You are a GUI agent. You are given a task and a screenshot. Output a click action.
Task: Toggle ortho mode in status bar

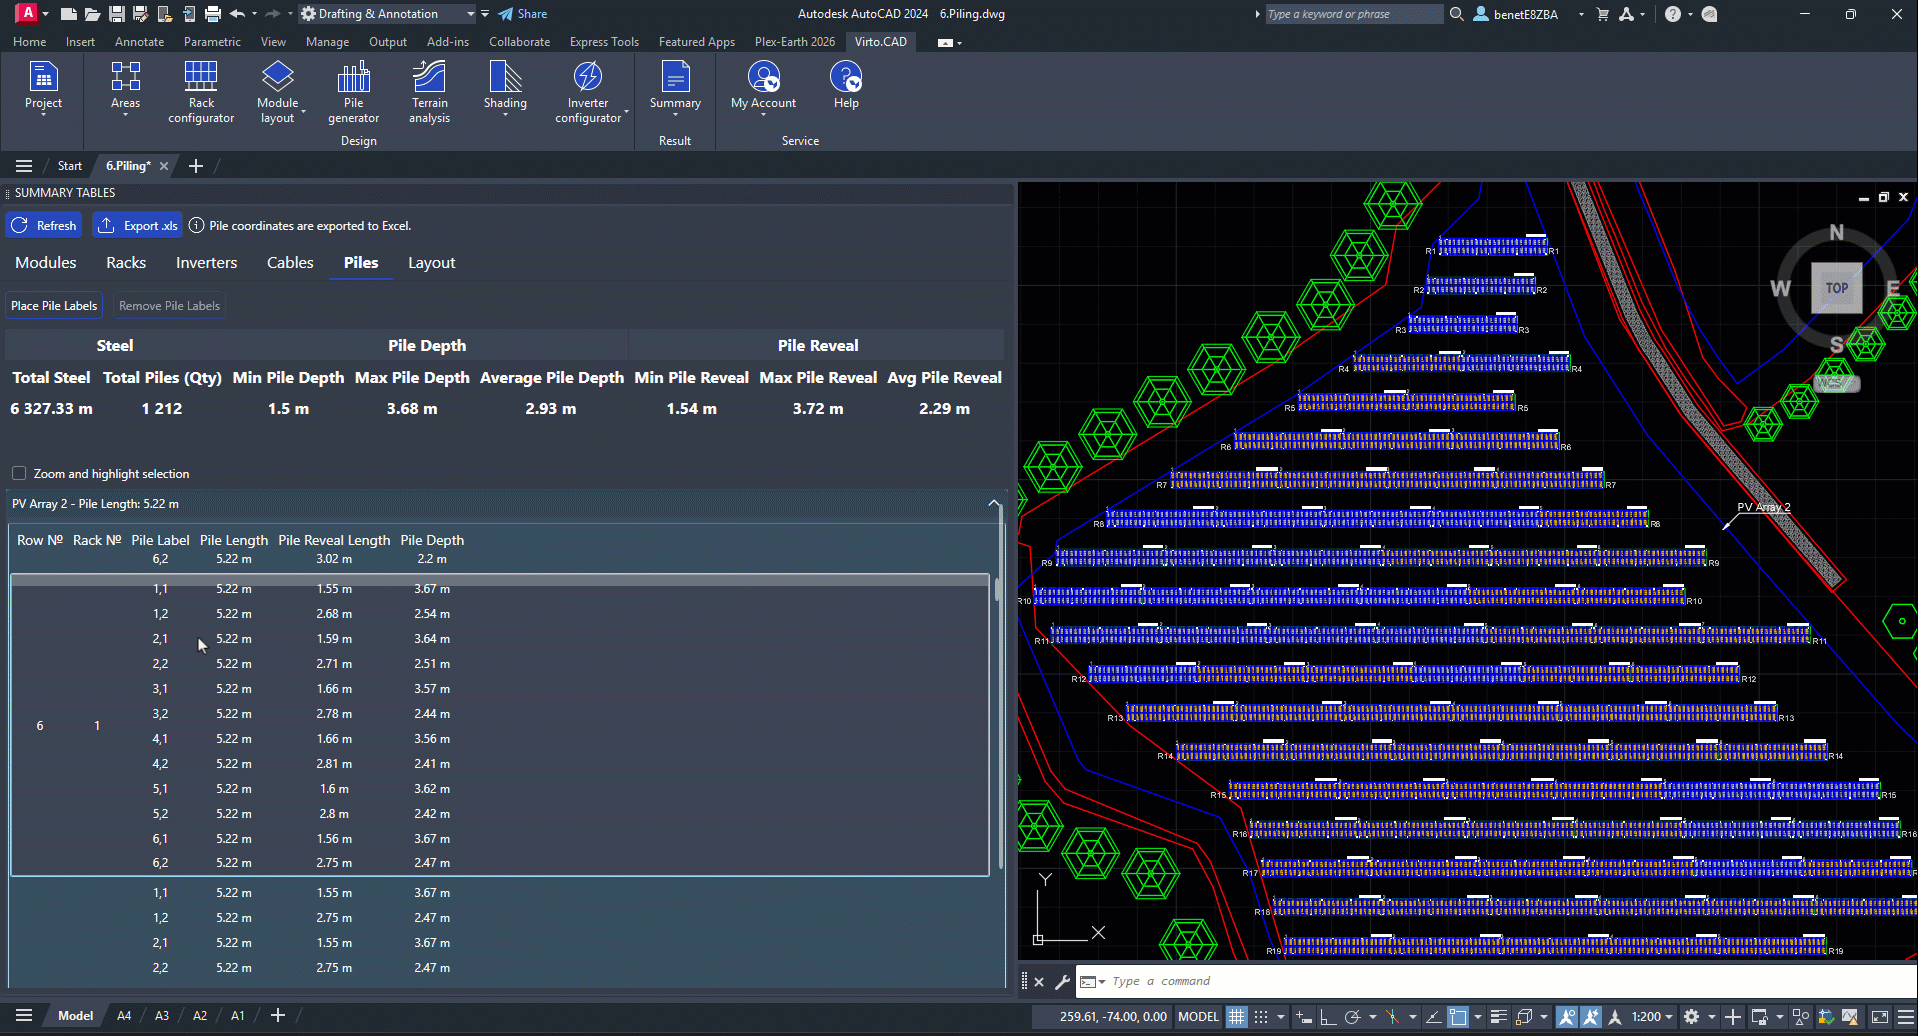[x=1328, y=1017]
